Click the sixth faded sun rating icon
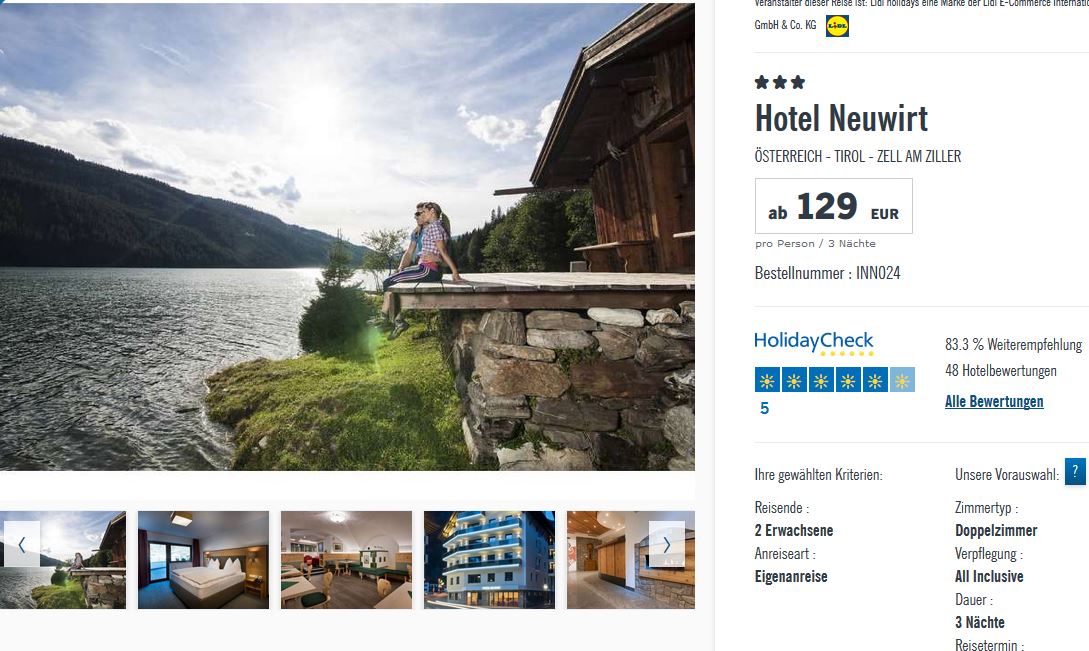This screenshot has height=651, width=1089. click(902, 380)
